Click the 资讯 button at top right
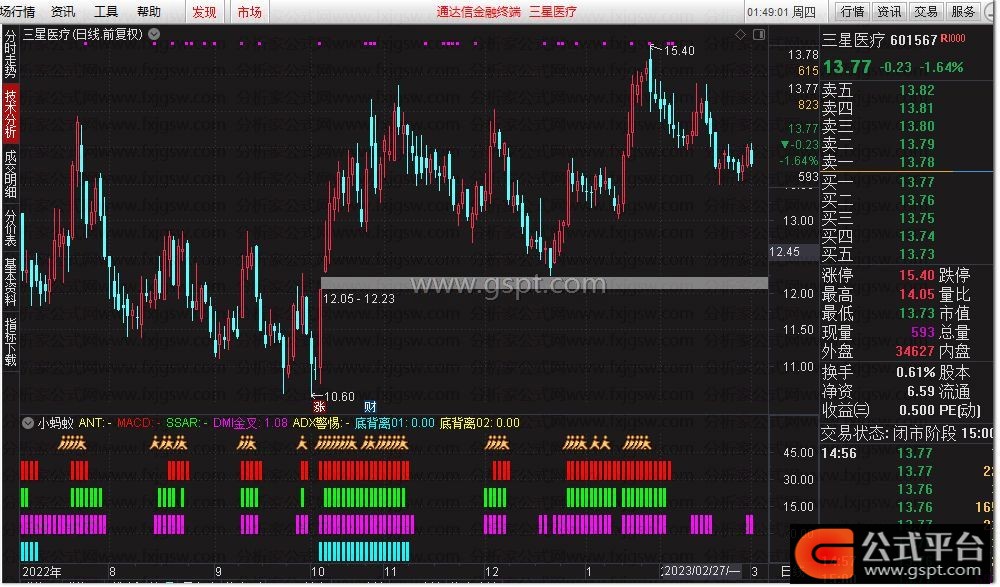The height and width of the screenshot is (587, 1000). [x=889, y=11]
